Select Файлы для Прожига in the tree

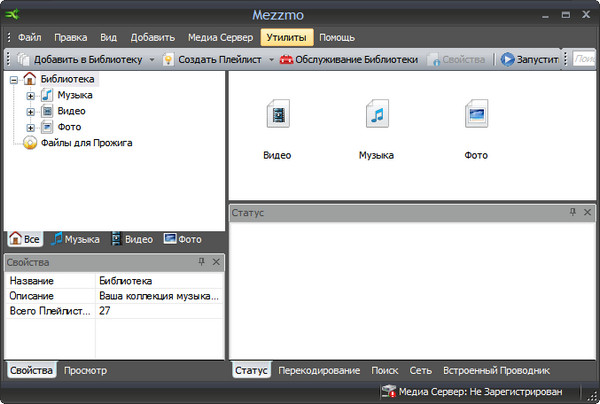[86, 143]
